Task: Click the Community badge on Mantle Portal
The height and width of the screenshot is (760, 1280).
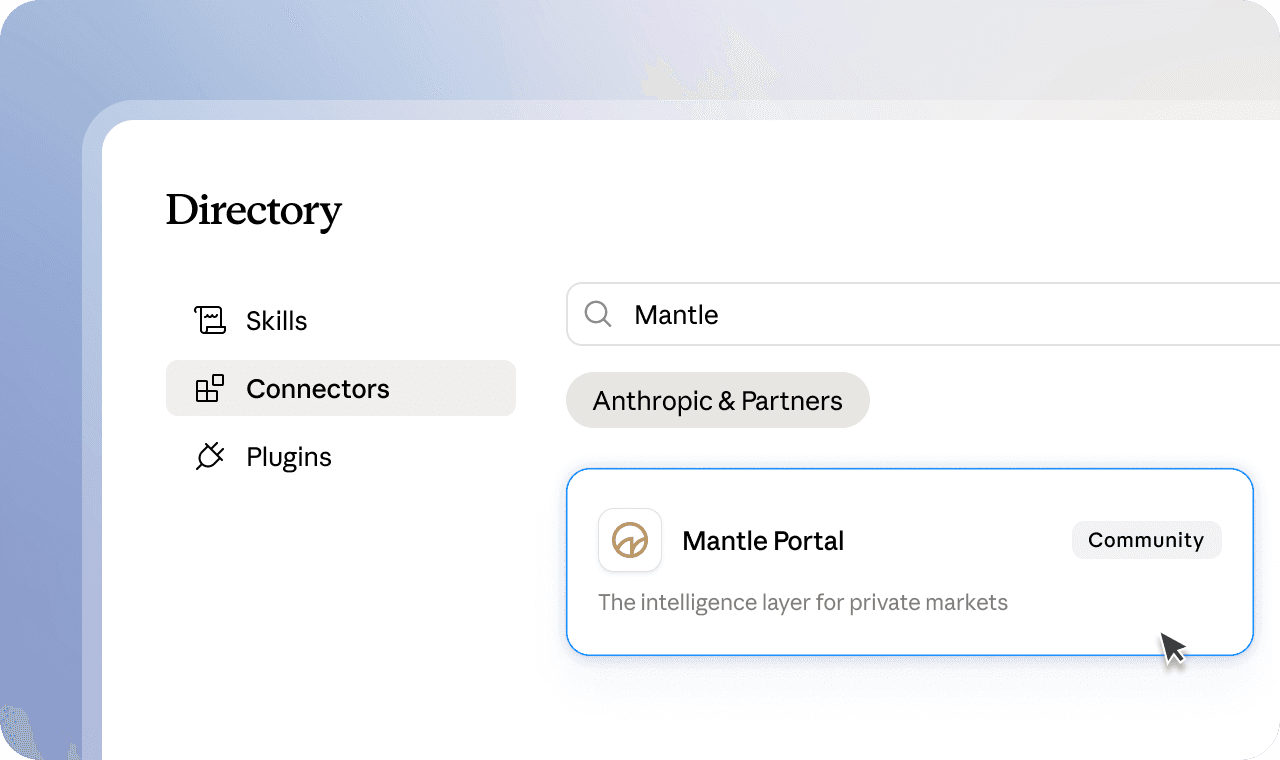Action: click(x=1146, y=540)
